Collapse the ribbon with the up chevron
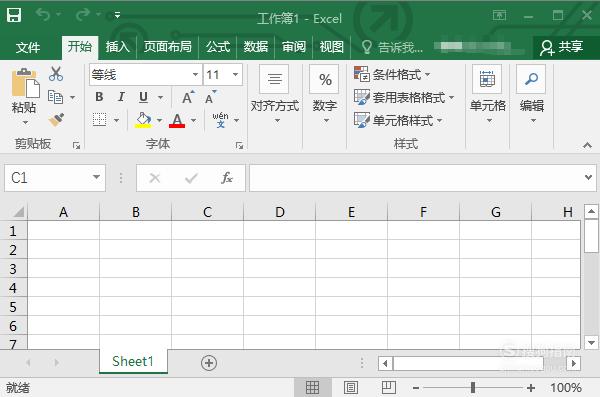The height and width of the screenshot is (397, 600). click(587, 145)
